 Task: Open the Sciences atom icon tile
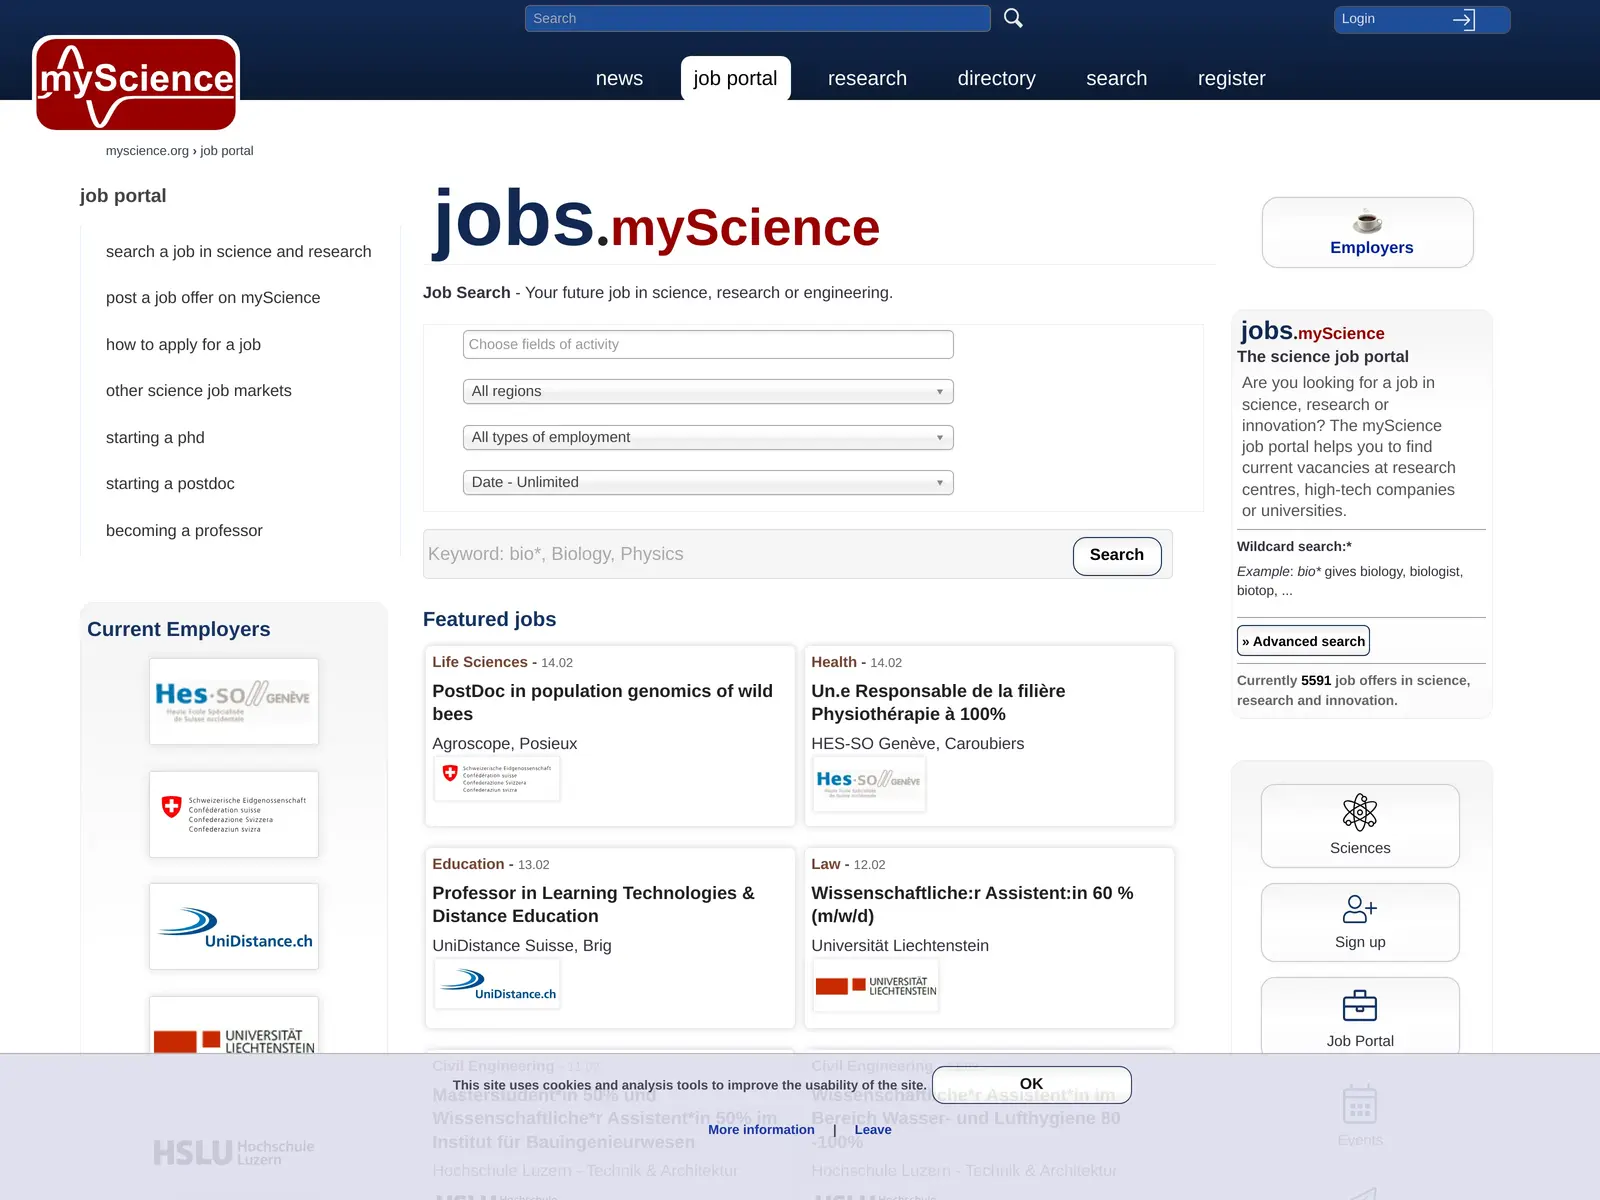1360,812
